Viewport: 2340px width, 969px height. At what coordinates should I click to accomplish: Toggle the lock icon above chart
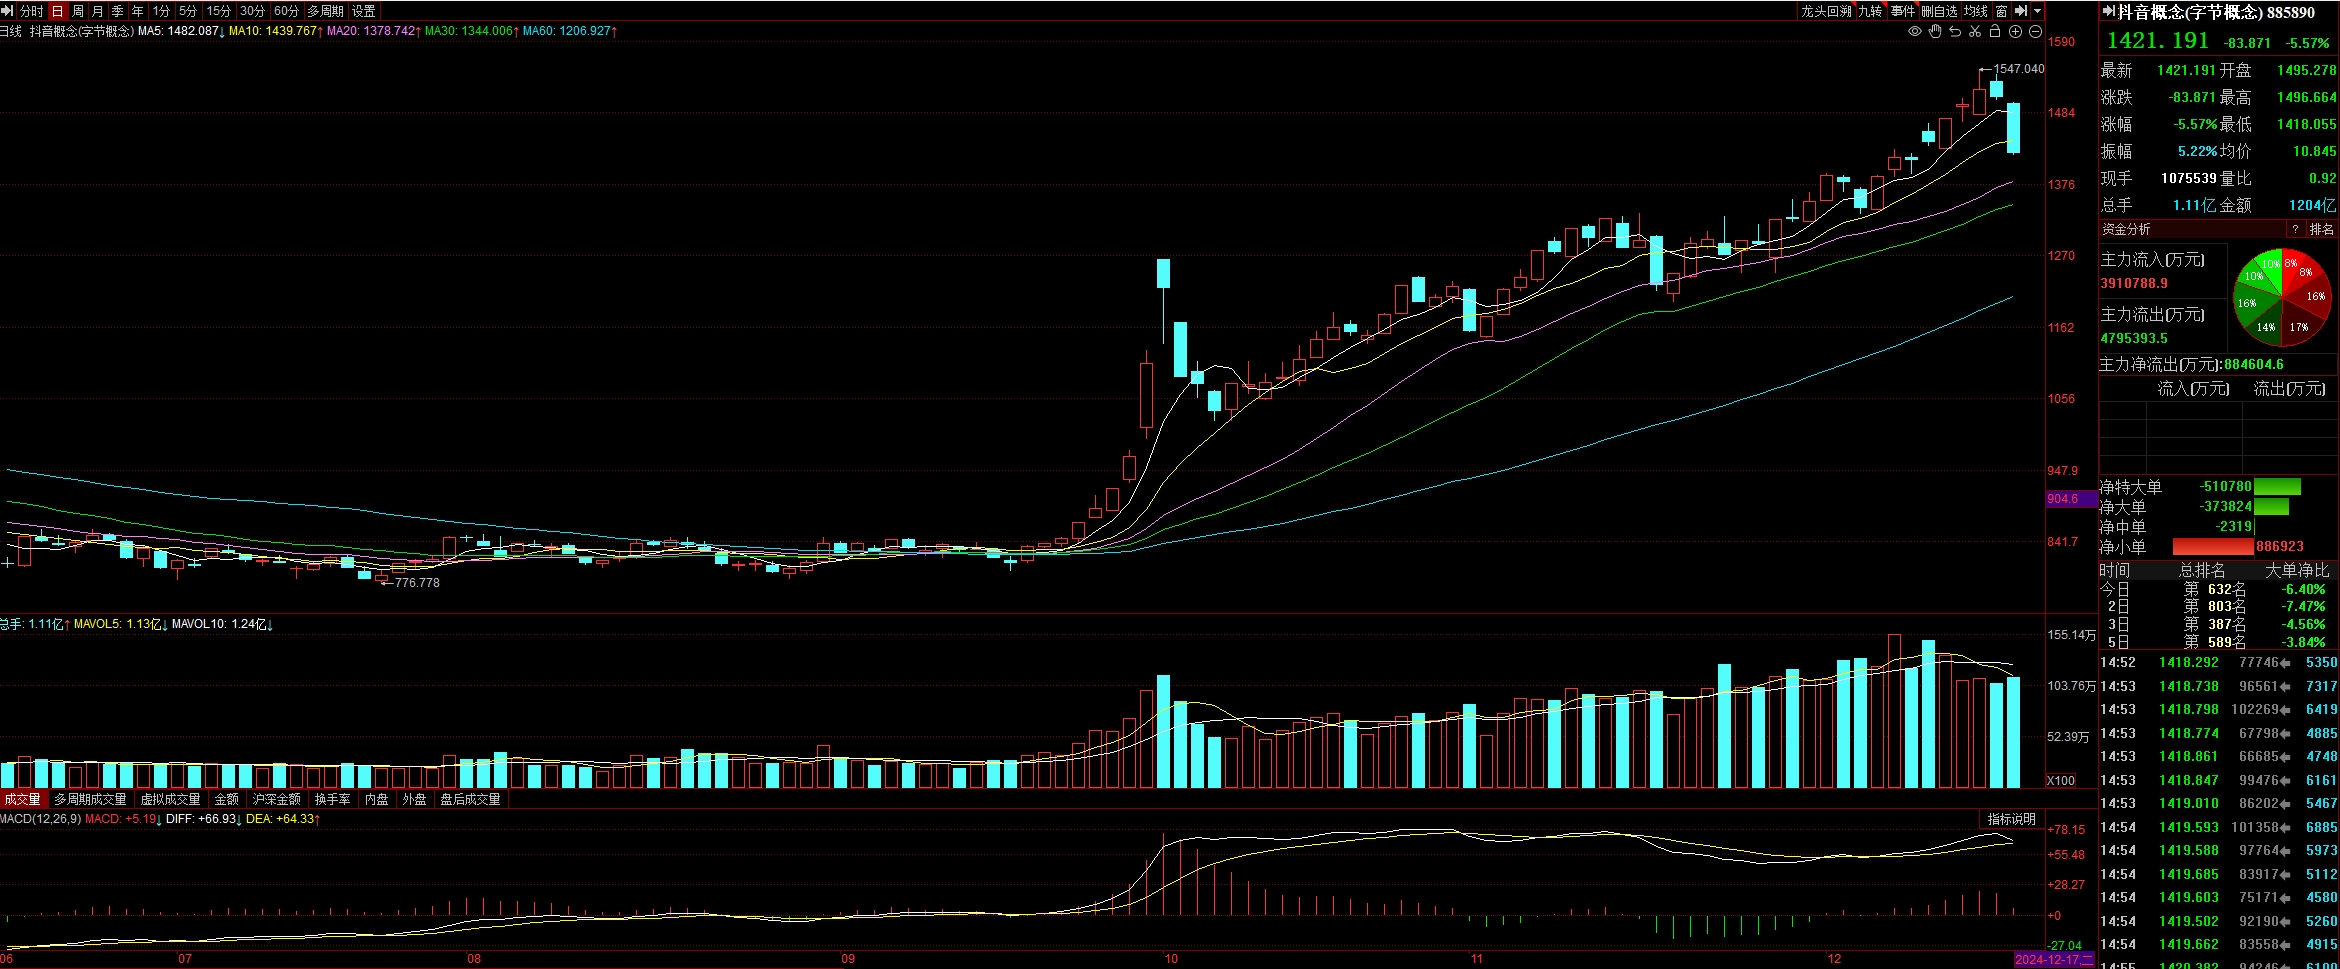tap(1995, 32)
